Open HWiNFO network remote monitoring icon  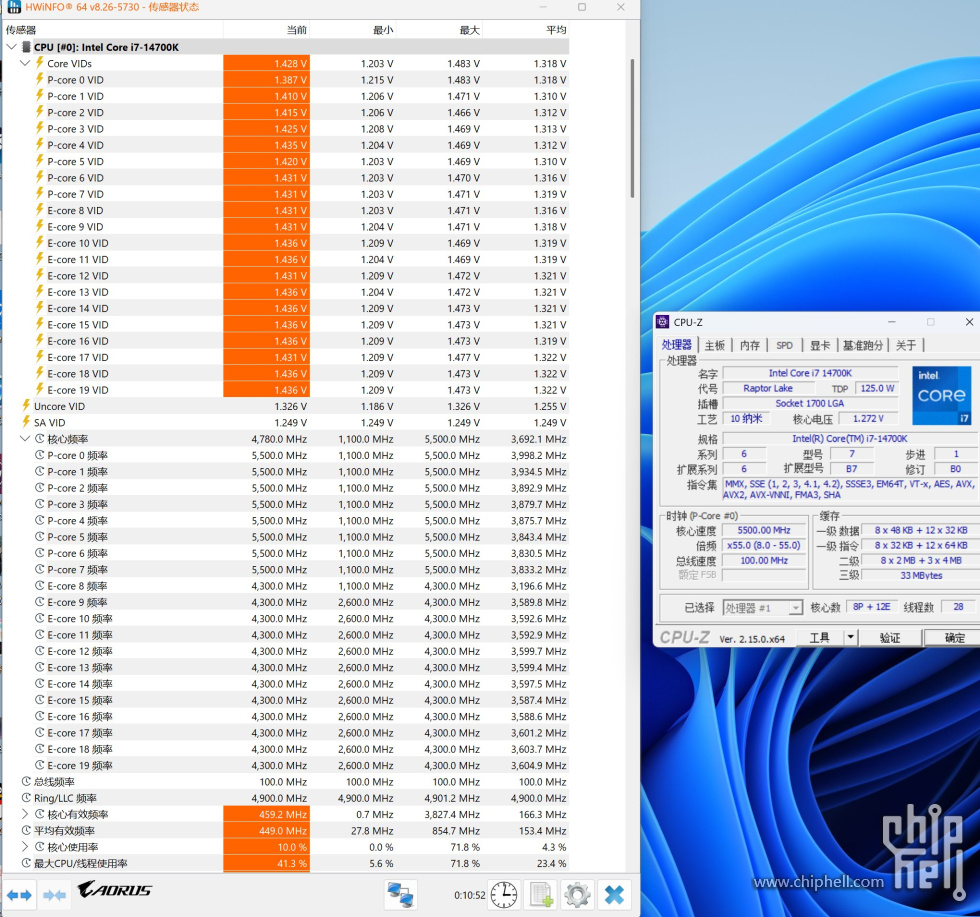(400, 895)
